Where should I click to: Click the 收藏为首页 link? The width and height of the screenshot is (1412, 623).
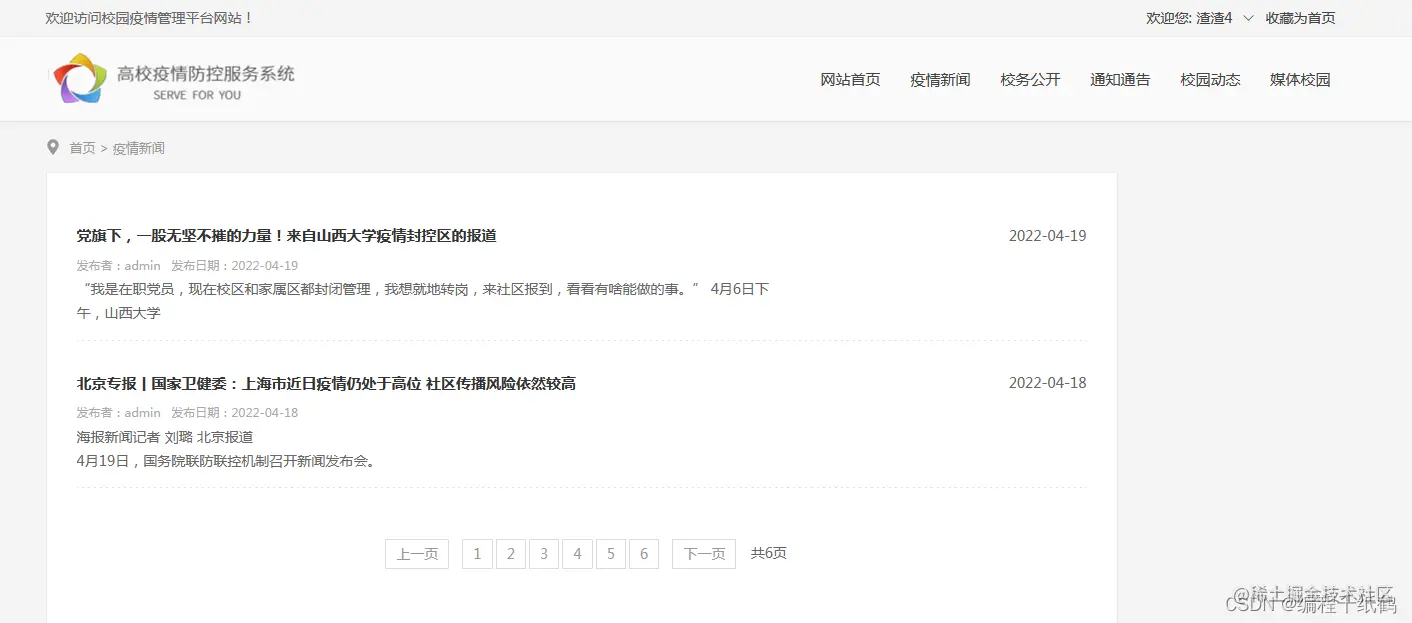pyautogui.click(x=1300, y=18)
